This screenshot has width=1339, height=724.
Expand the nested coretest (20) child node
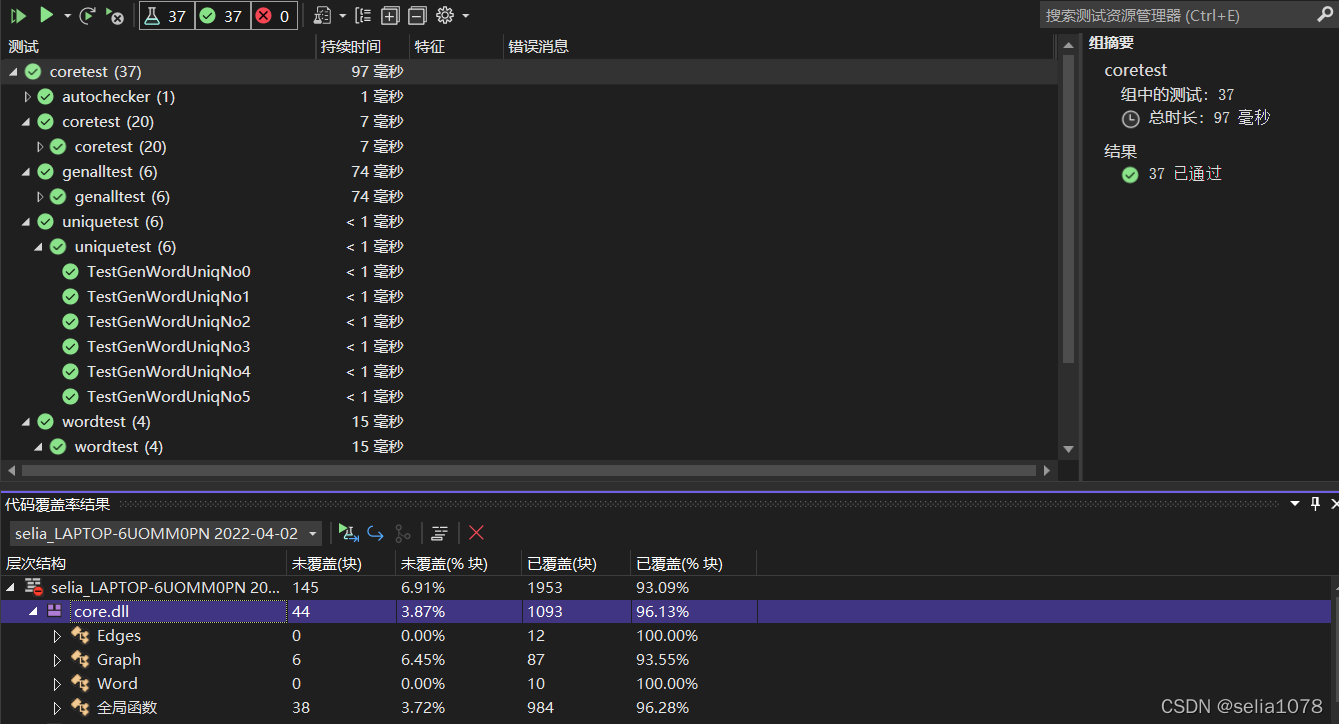pos(41,147)
